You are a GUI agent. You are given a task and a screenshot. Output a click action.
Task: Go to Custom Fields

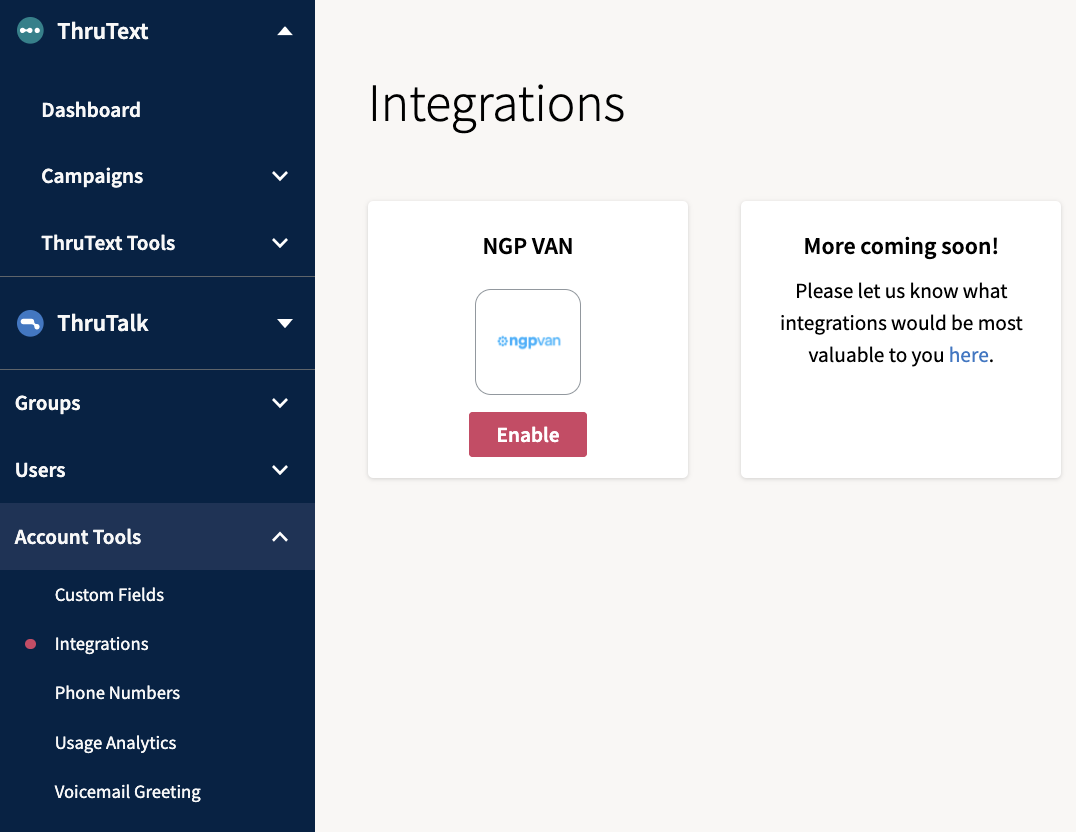(109, 594)
